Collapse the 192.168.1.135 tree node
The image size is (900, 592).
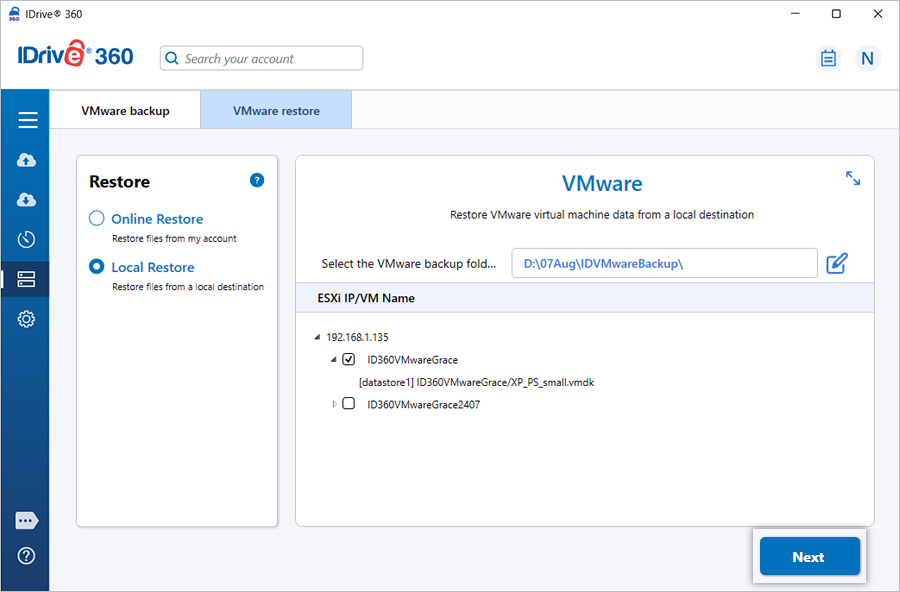point(317,337)
